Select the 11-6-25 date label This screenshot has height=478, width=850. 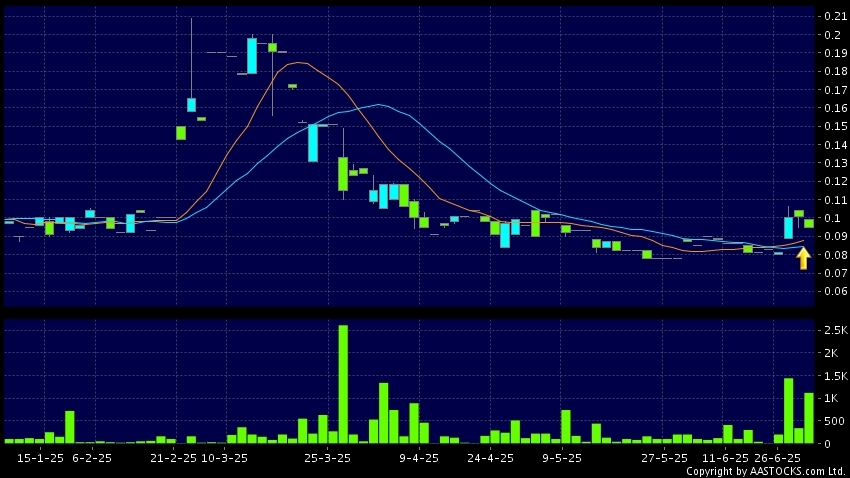[725, 458]
